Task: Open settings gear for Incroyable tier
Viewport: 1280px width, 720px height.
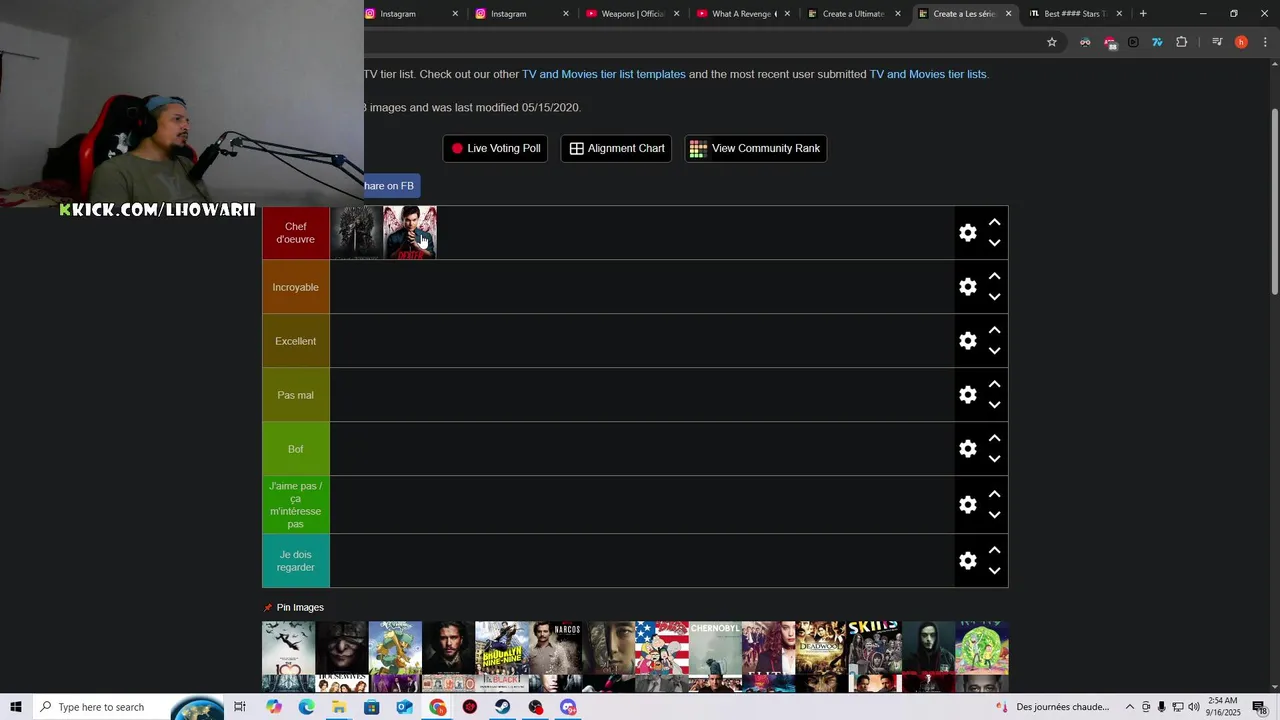Action: [968, 287]
